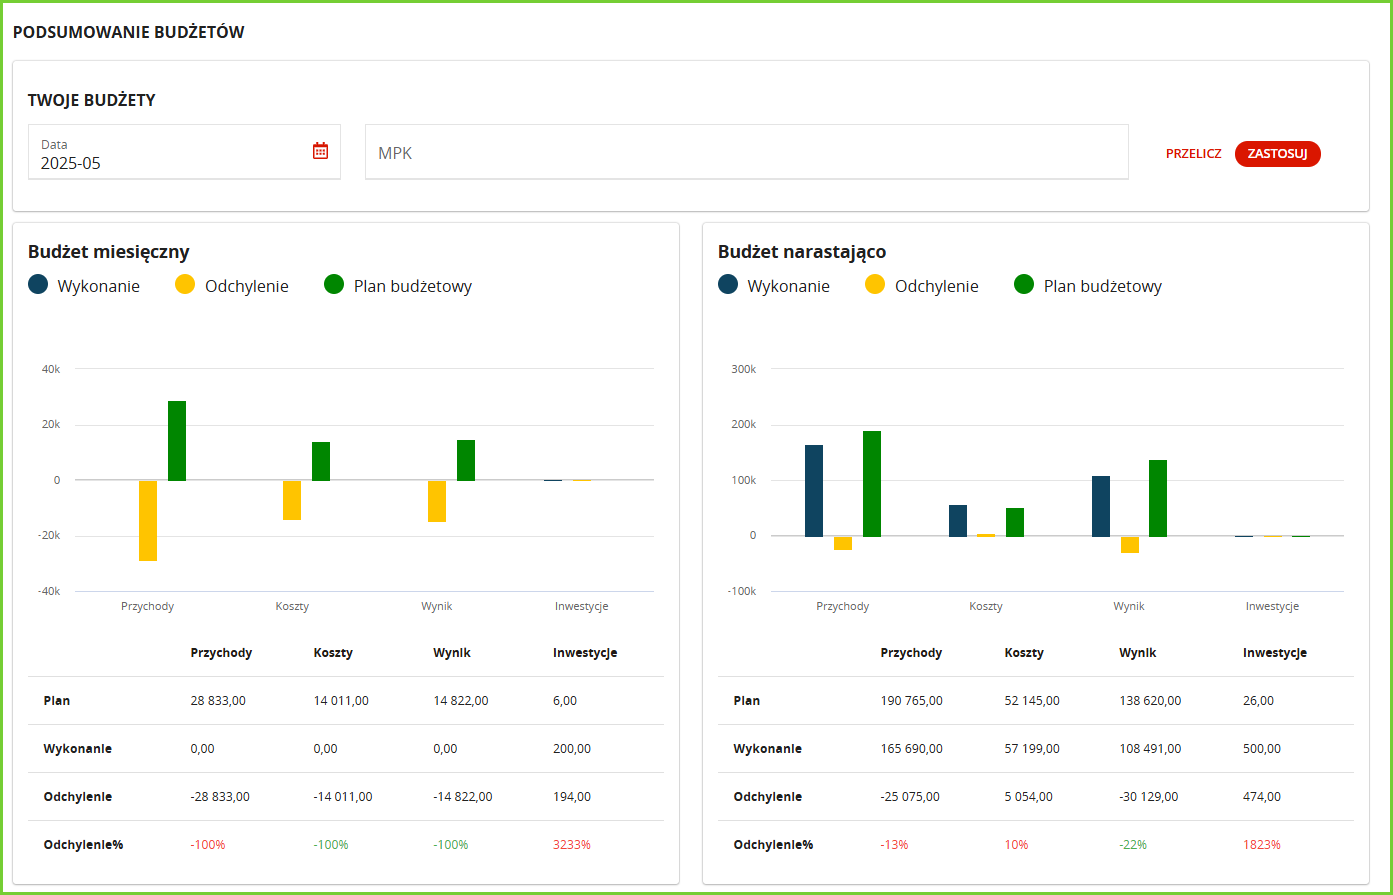Viewport: 1393px width, 895px height.
Task: Click green Przychody plan bar in monthly chart
Action: pos(177,440)
